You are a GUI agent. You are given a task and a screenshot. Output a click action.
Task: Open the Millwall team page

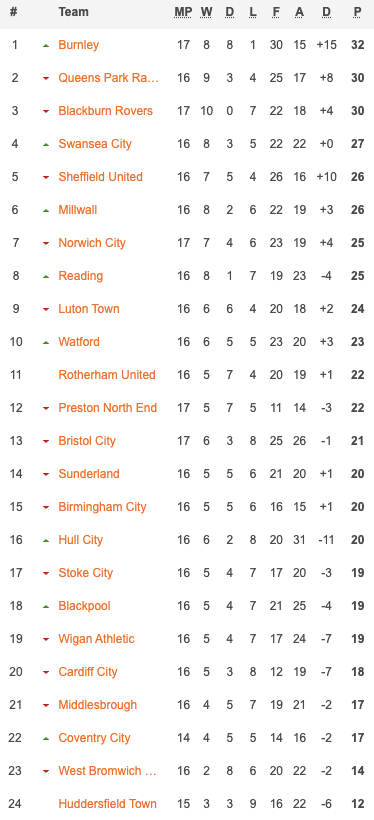(77, 210)
